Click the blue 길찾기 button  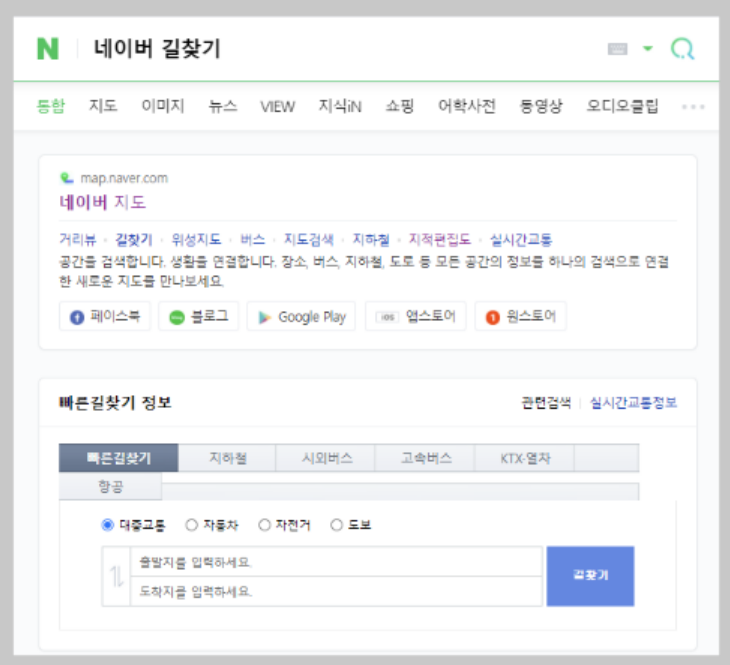click(x=590, y=576)
